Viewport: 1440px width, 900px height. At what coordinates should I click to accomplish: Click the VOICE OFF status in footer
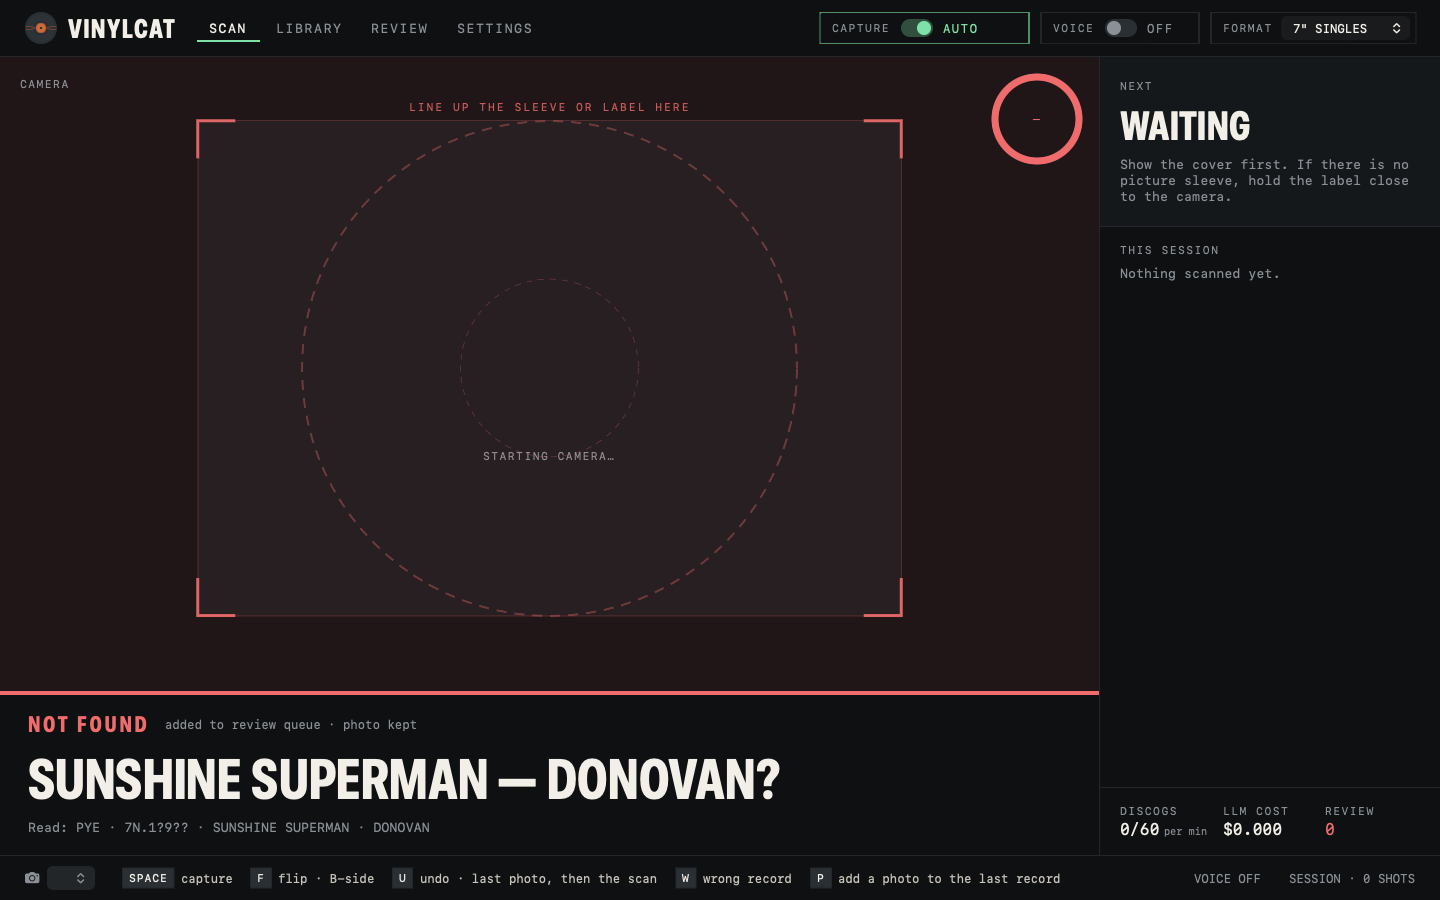pyautogui.click(x=1227, y=878)
